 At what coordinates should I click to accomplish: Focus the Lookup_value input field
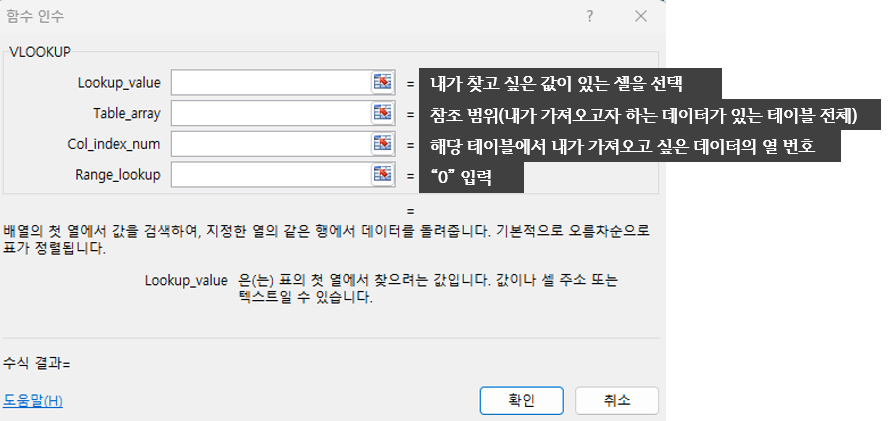click(271, 82)
